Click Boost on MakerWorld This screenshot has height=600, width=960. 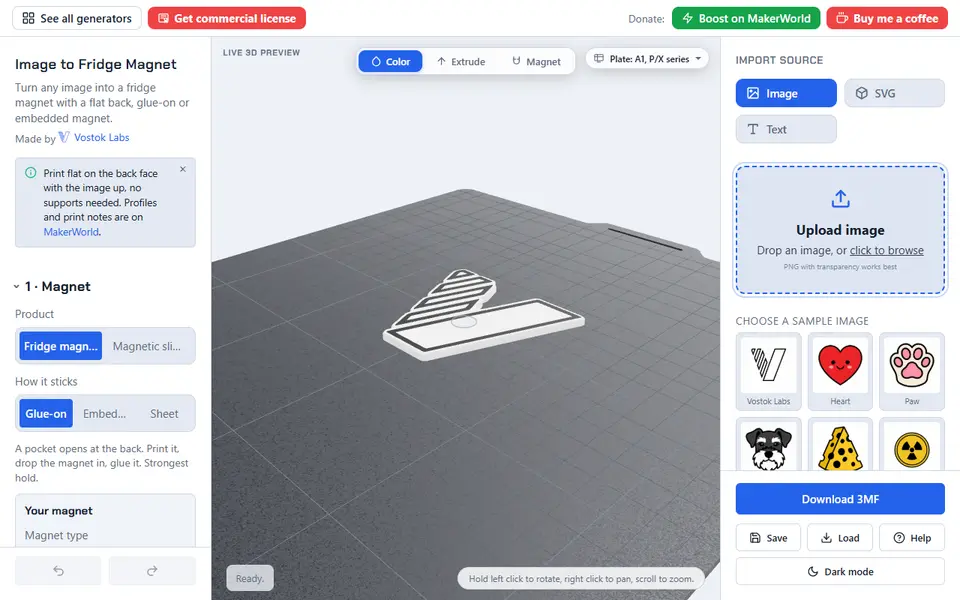746,18
